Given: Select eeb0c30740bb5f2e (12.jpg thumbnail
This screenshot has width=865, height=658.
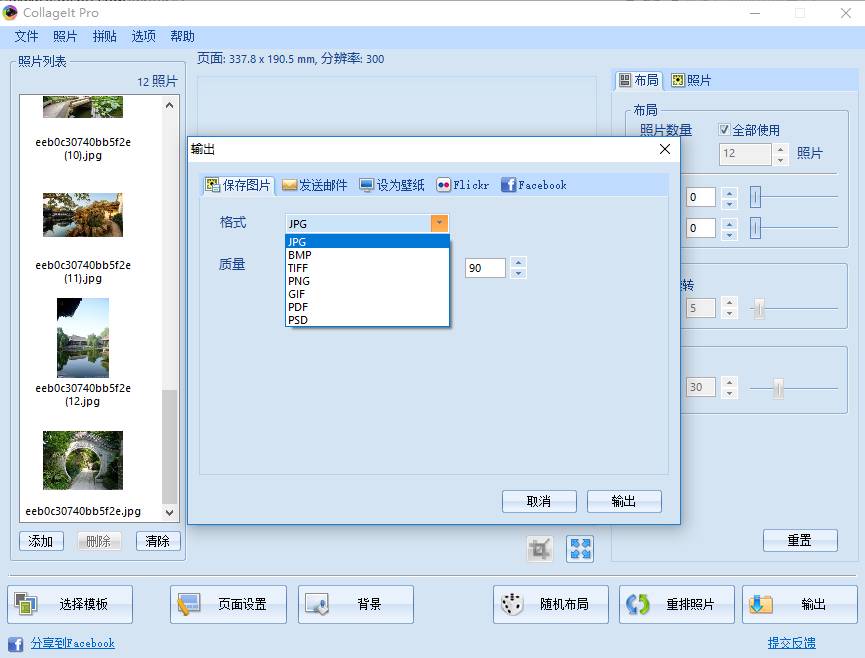Looking at the screenshot, I should 83,338.
